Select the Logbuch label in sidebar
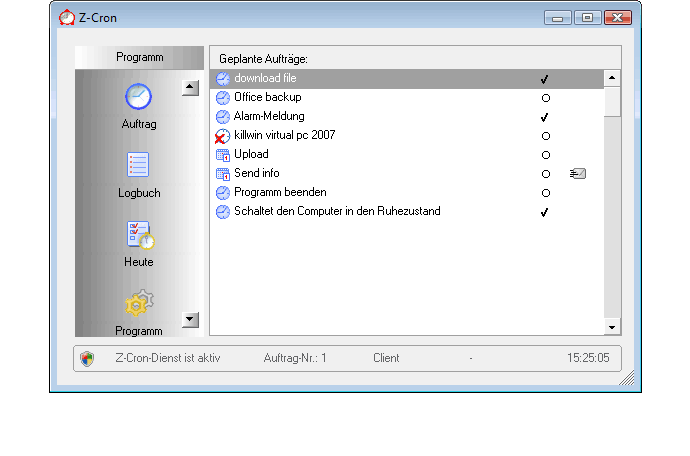This screenshot has height=456, width=690. [x=139, y=193]
